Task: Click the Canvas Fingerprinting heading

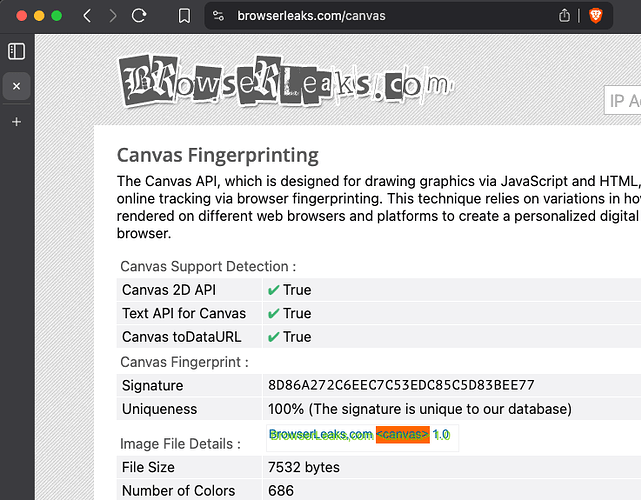Action: [x=218, y=155]
